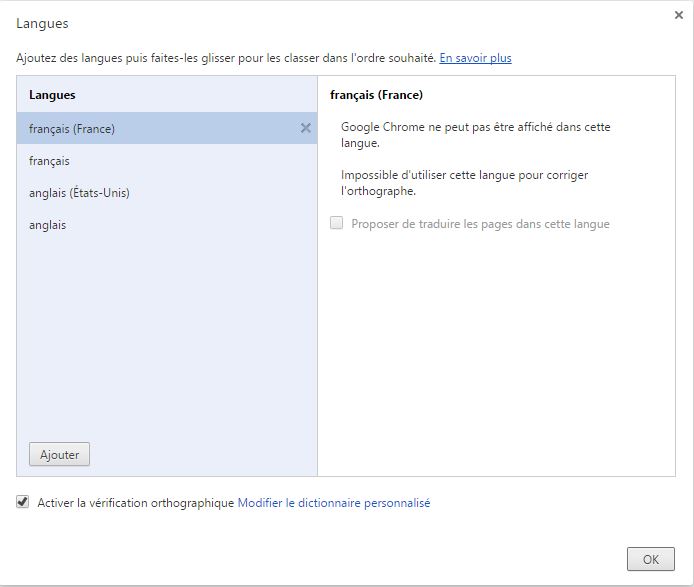Screen dimensions: 694x587
Task: Click the 'Google Chrome ne peut pas être affiché' message
Action: pos(475,135)
